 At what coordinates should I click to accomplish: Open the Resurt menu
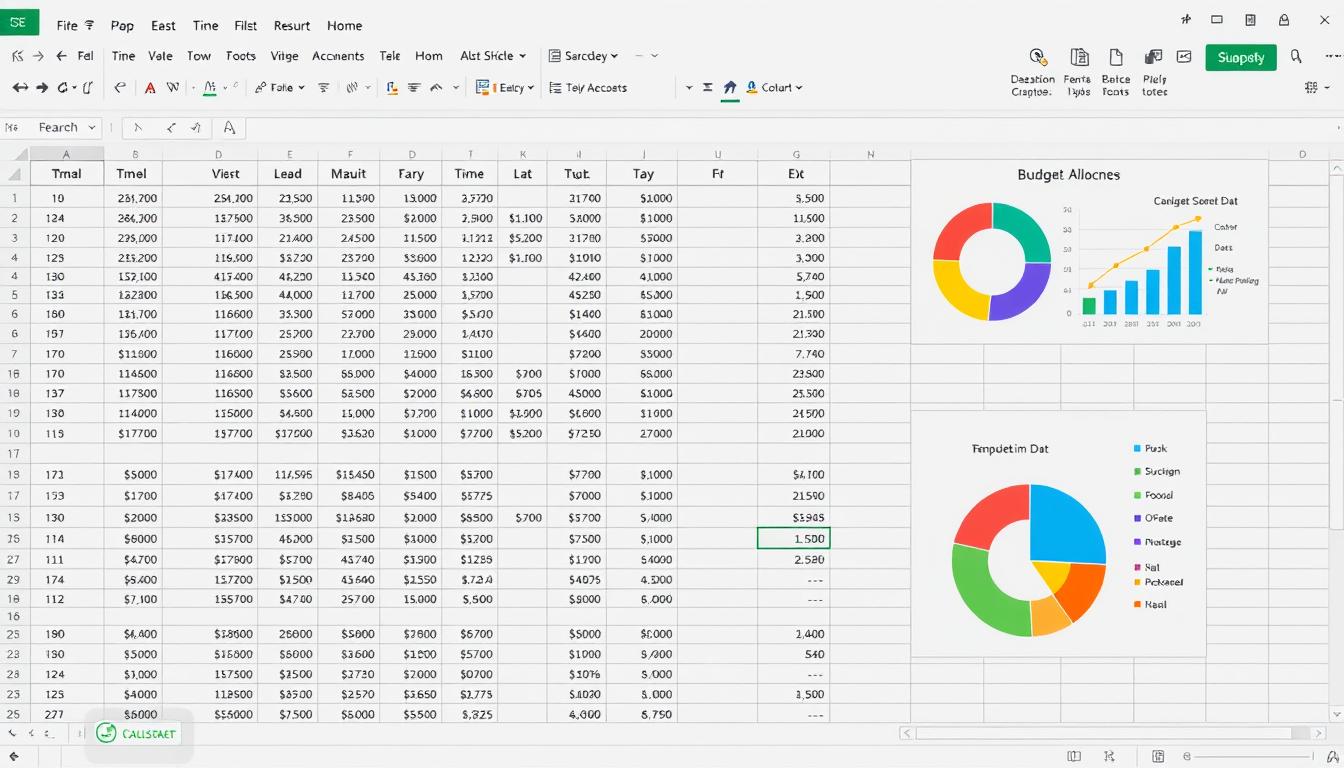click(x=291, y=25)
